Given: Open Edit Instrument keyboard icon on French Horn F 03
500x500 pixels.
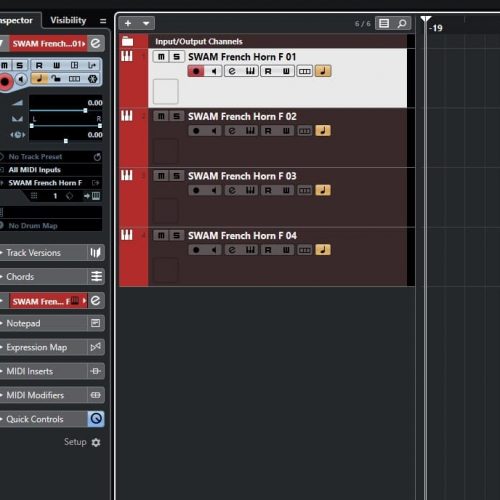Looking at the screenshot, I should [x=250, y=190].
